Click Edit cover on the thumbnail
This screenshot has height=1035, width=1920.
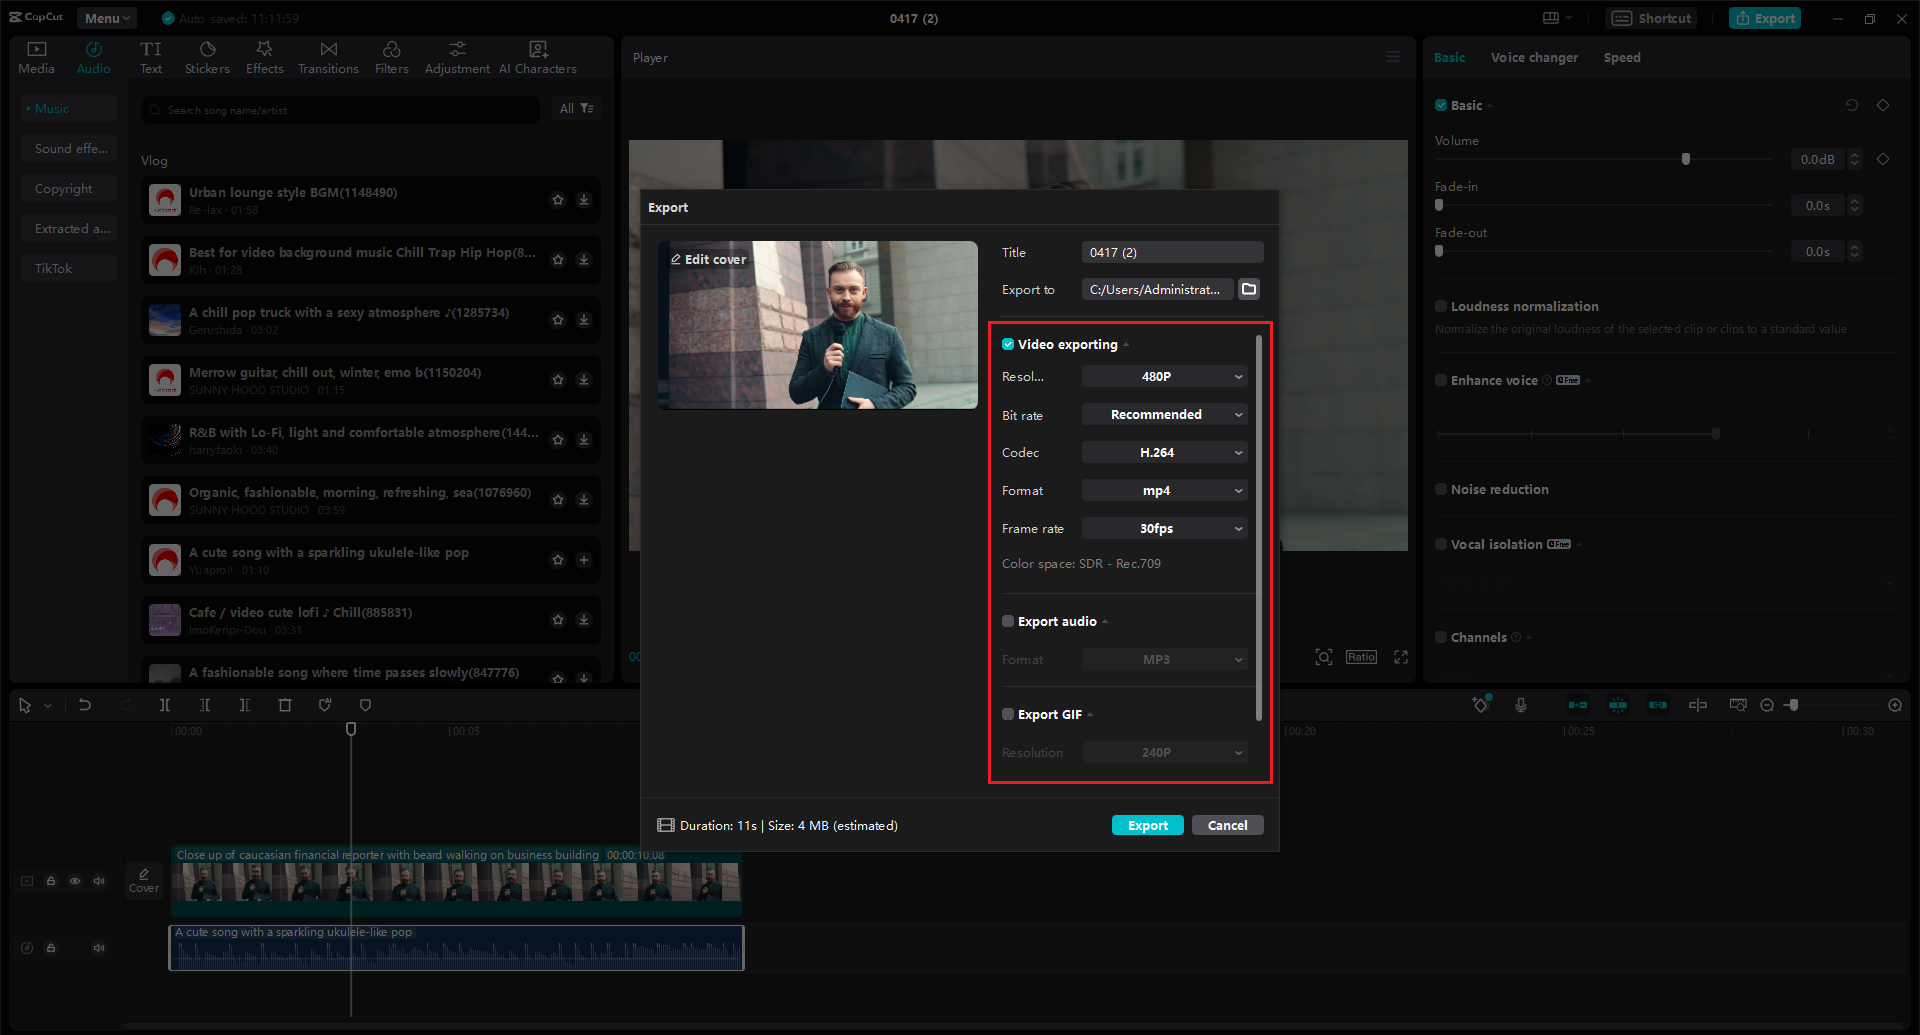[x=708, y=259]
